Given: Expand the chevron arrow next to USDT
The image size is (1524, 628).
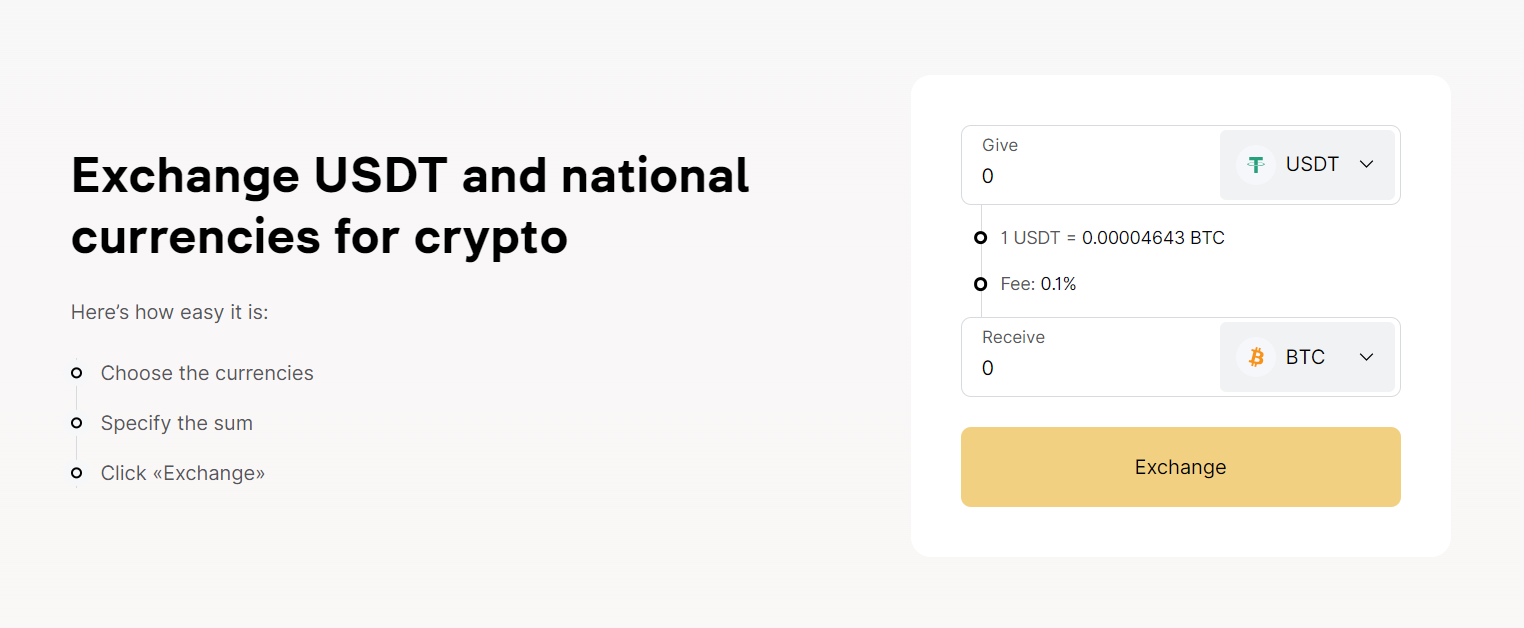Looking at the screenshot, I should click(x=1367, y=165).
